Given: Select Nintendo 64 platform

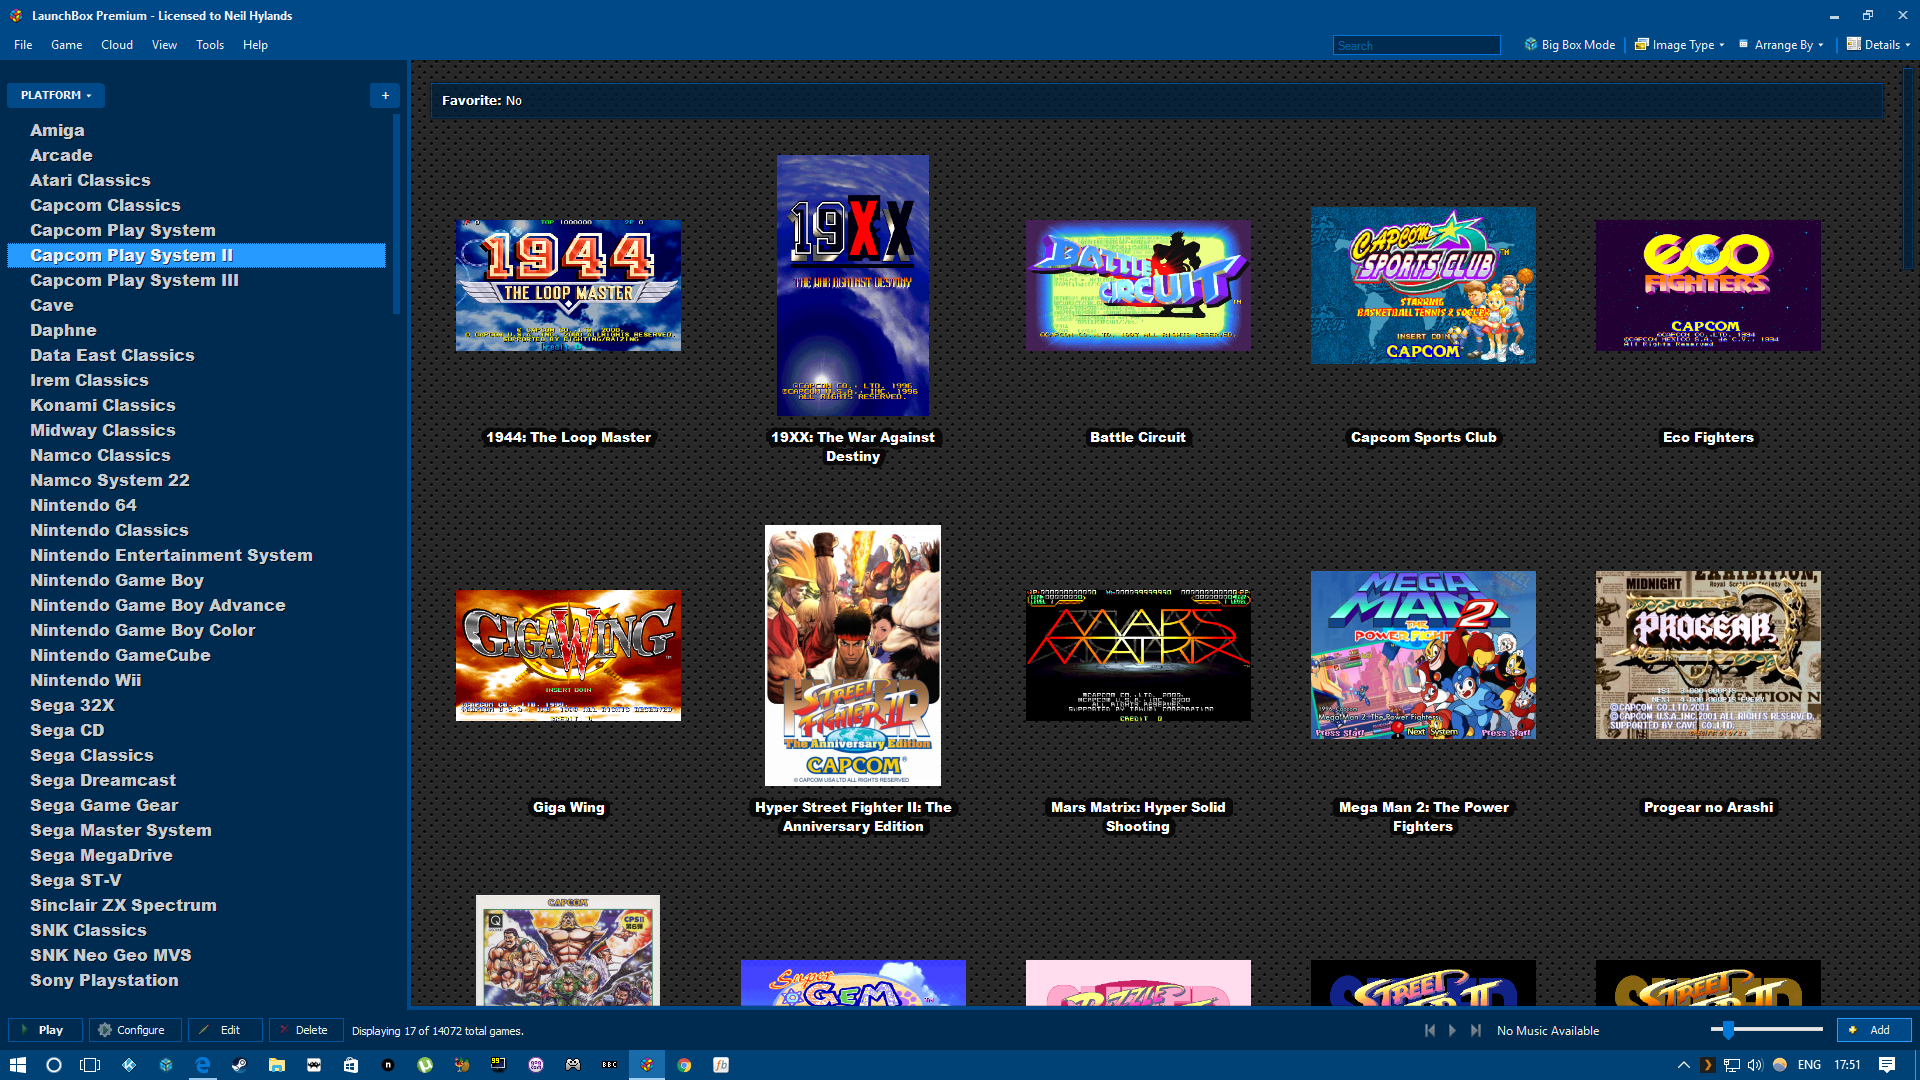Looking at the screenshot, I should tap(83, 505).
